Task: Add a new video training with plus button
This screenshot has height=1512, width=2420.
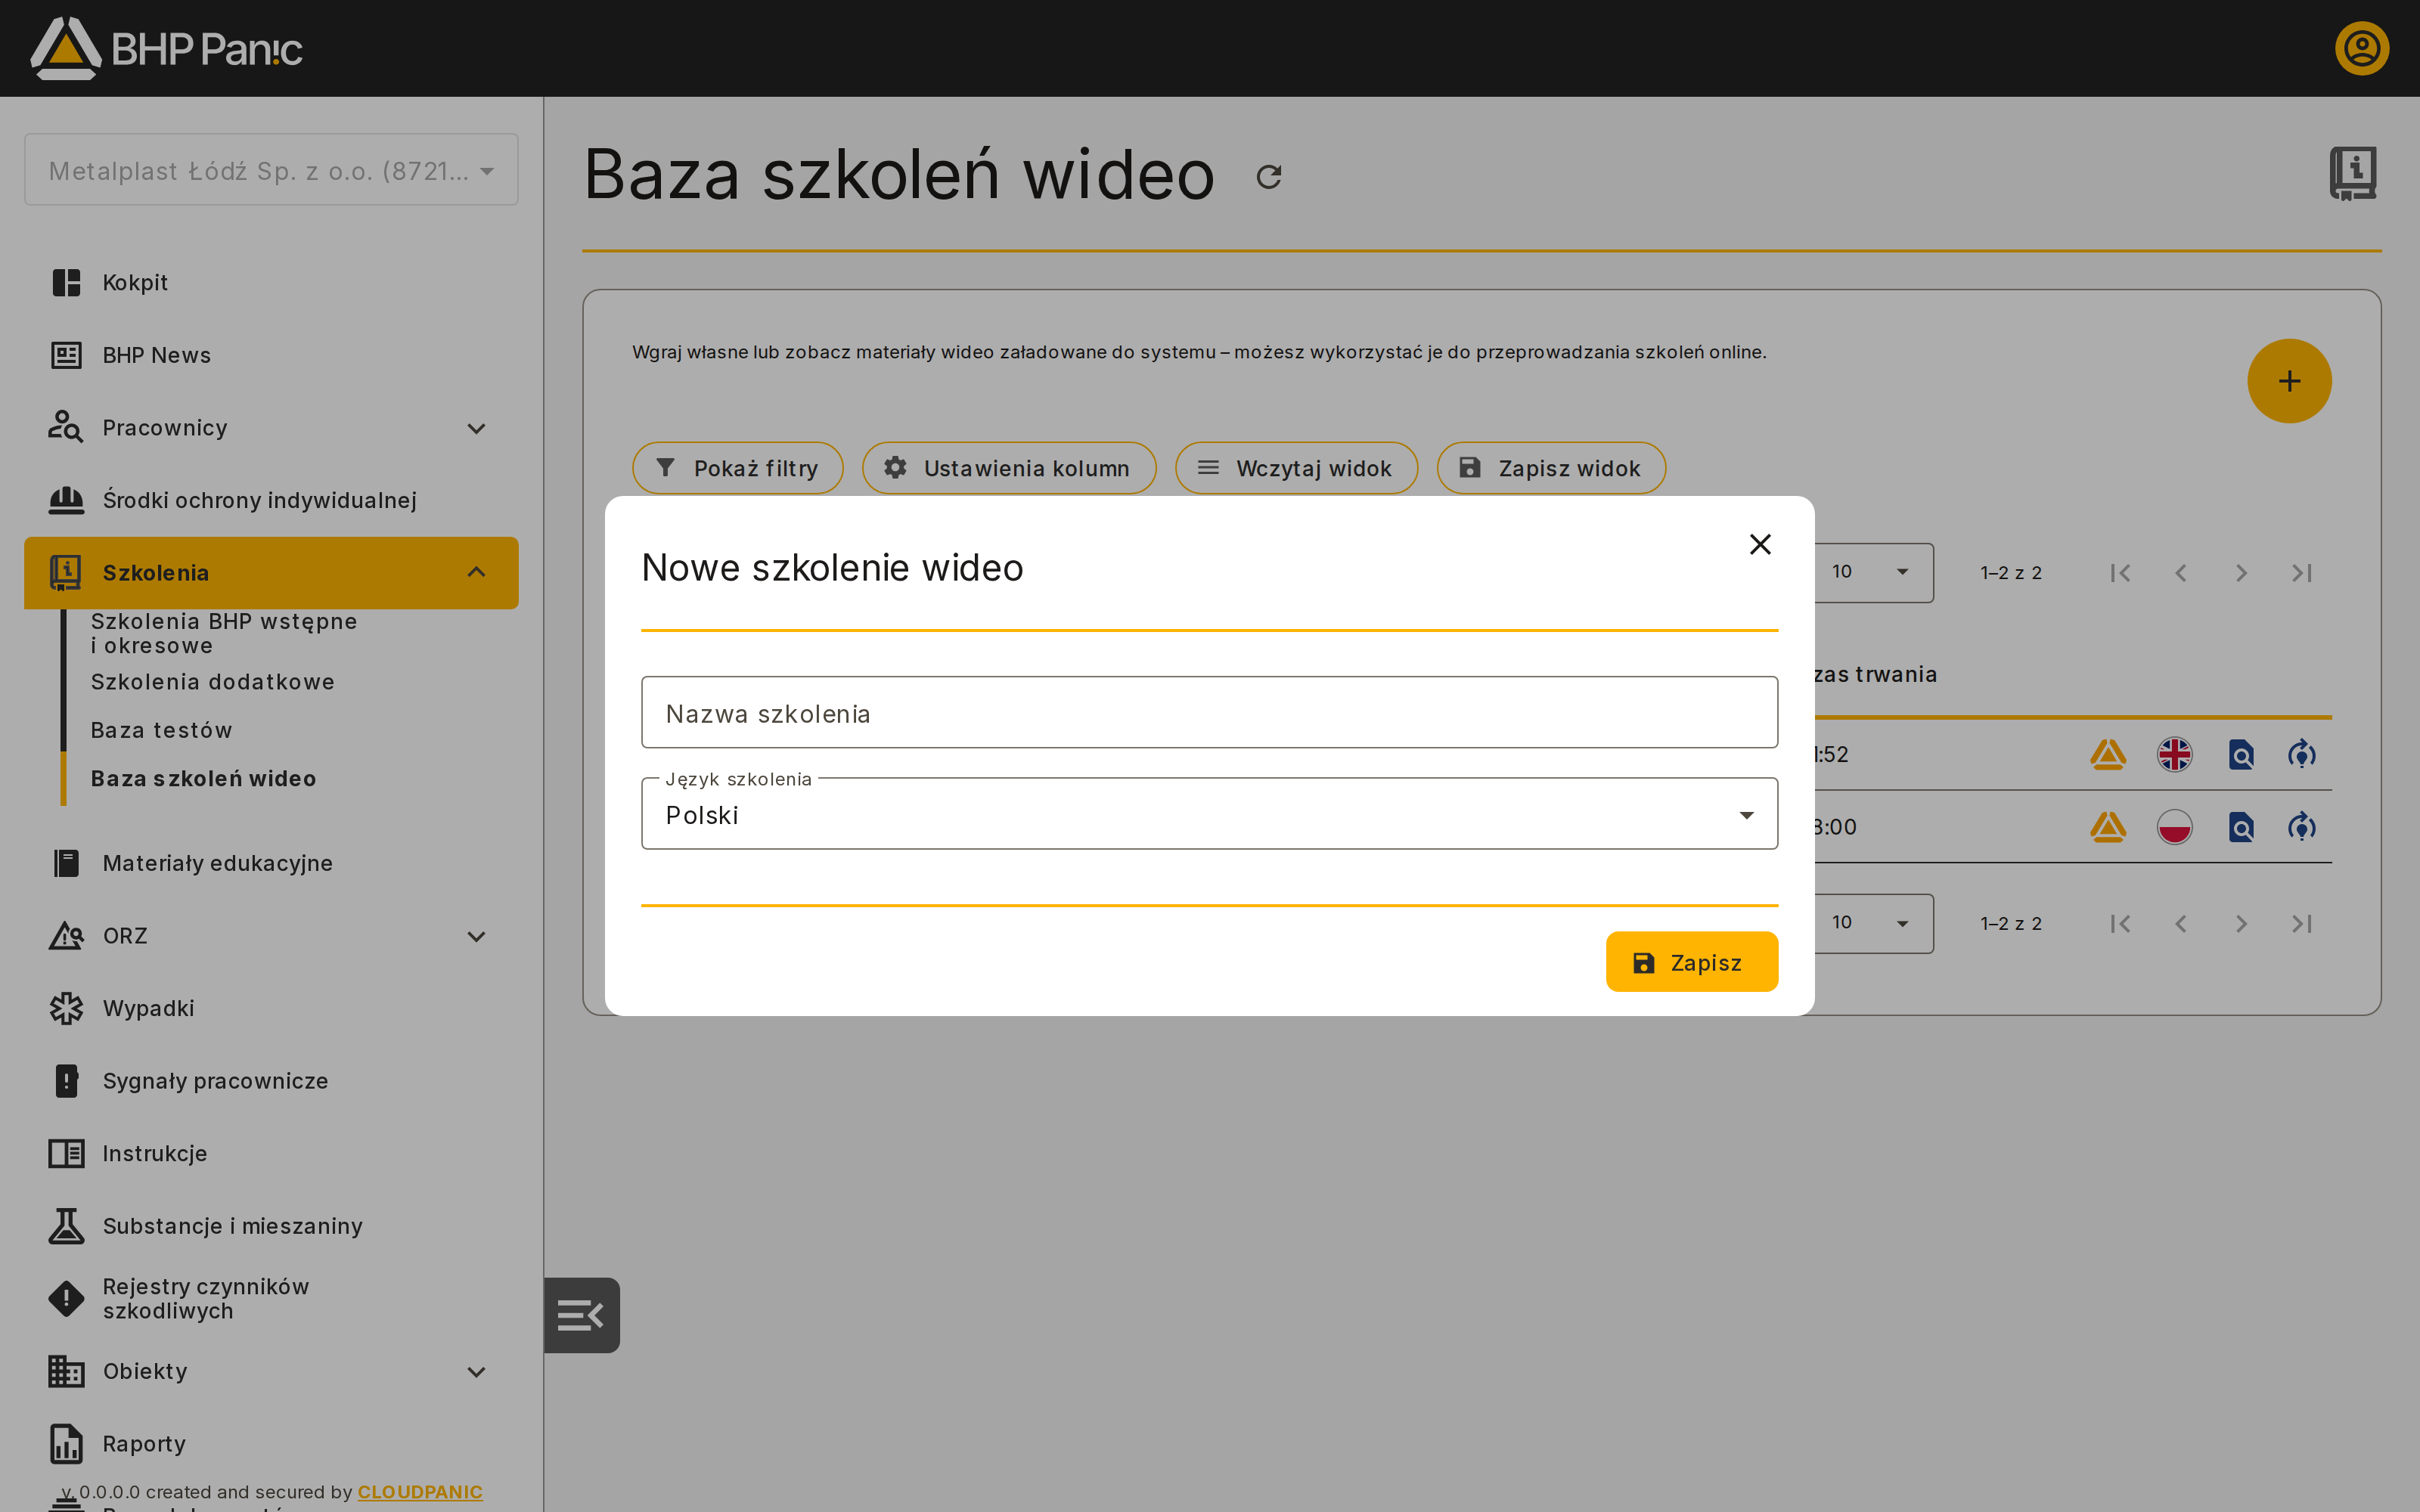Action: pos(2289,381)
